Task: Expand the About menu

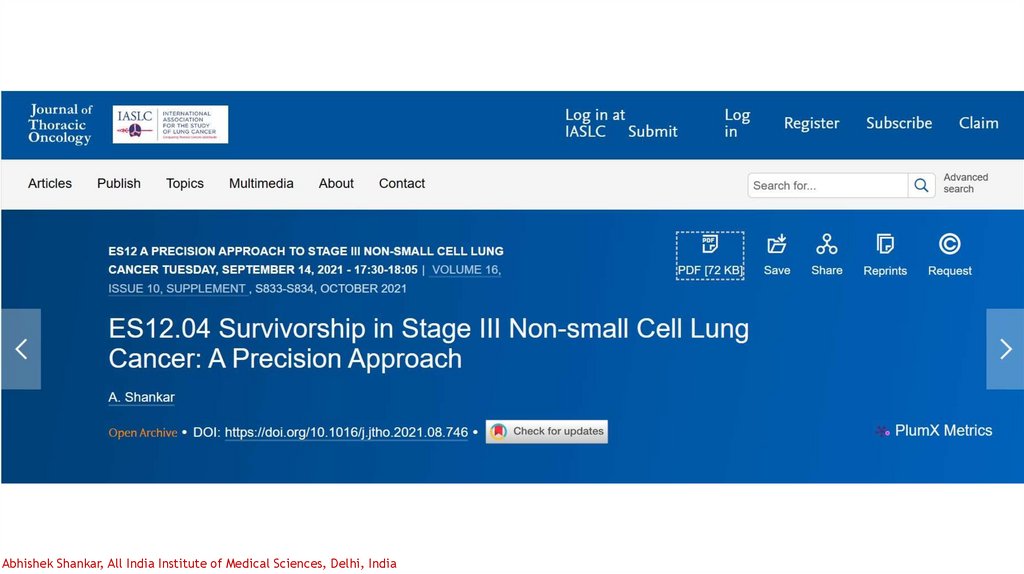Action: point(336,184)
